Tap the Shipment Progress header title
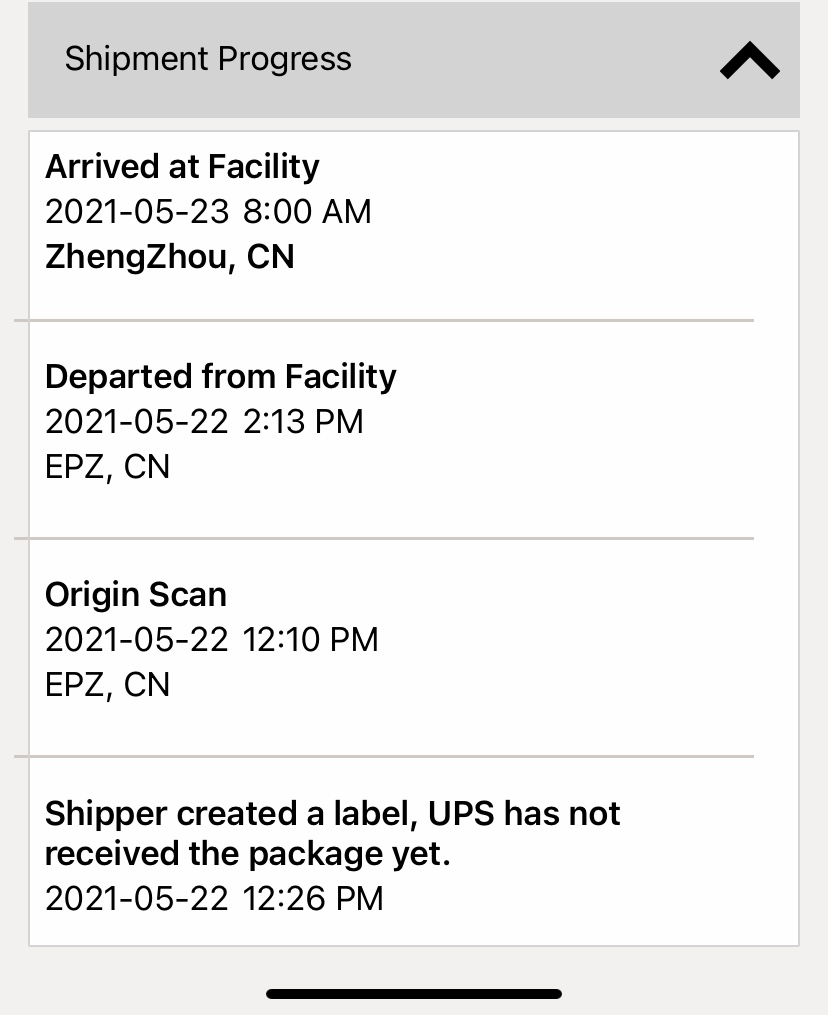Image resolution: width=828 pixels, height=1015 pixels. tap(208, 59)
